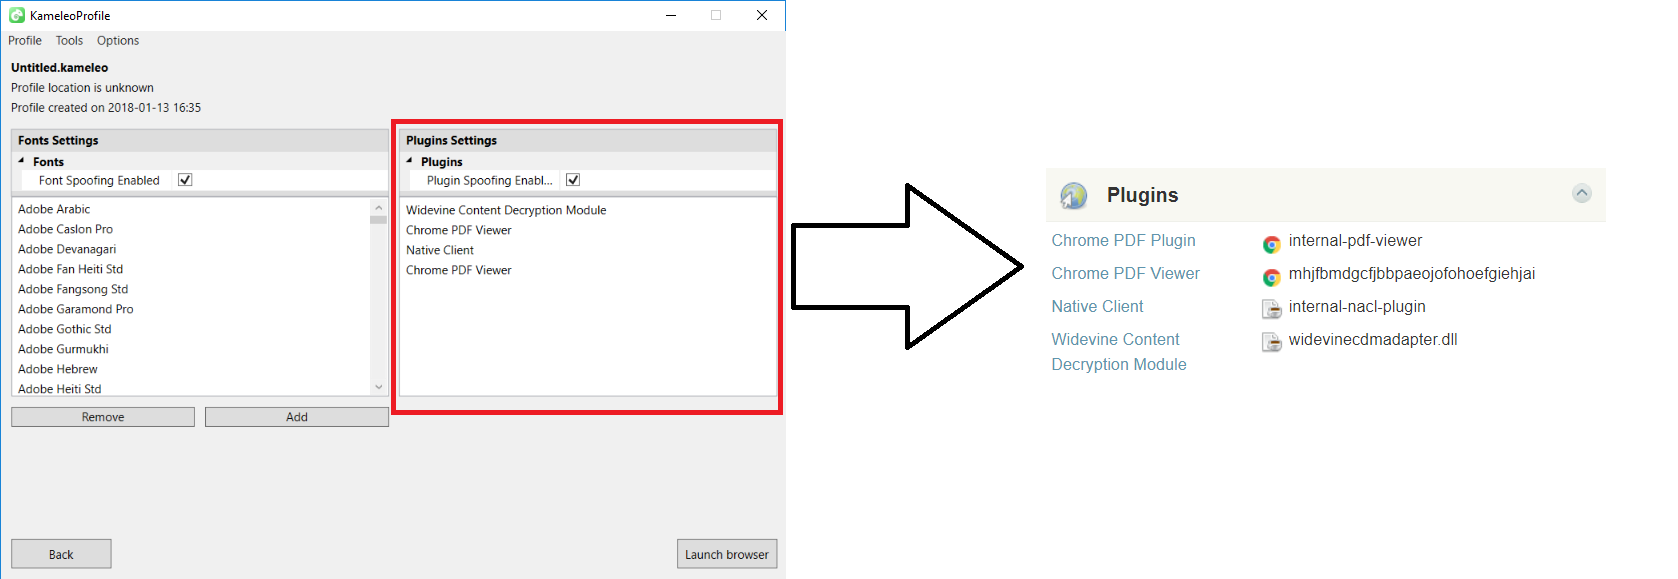Open the Tools menu
Screen dimensions: 1678x579
pos(69,41)
